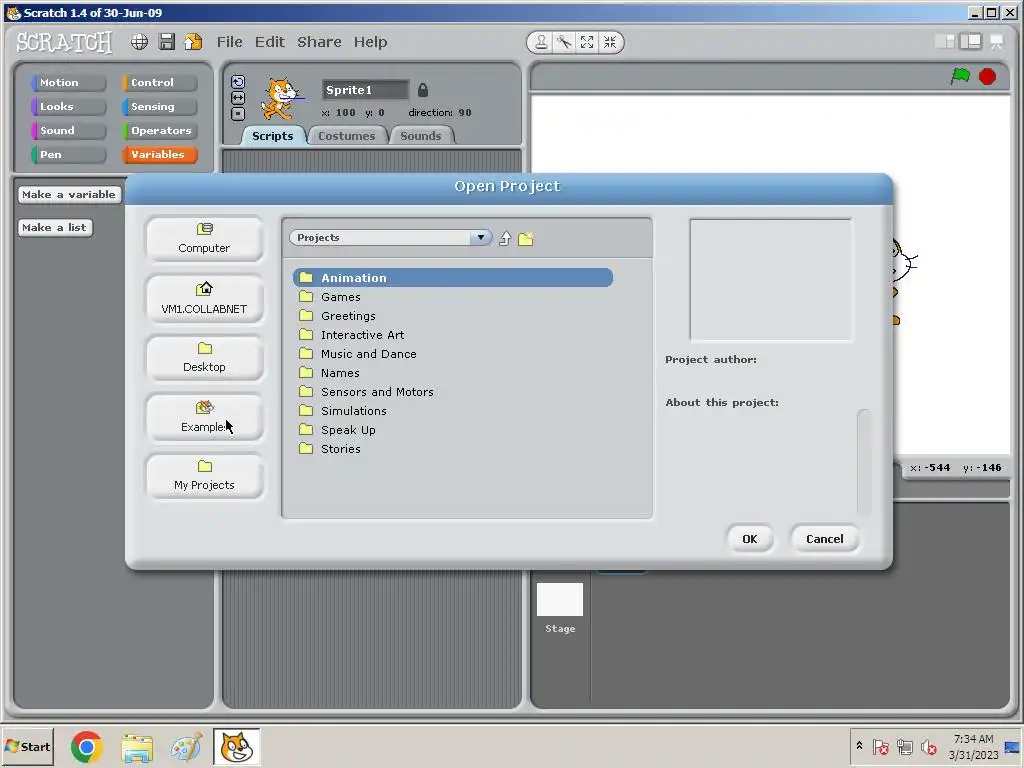
Task: Click the save floppy disk icon
Action: pyautogui.click(x=167, y=42)
